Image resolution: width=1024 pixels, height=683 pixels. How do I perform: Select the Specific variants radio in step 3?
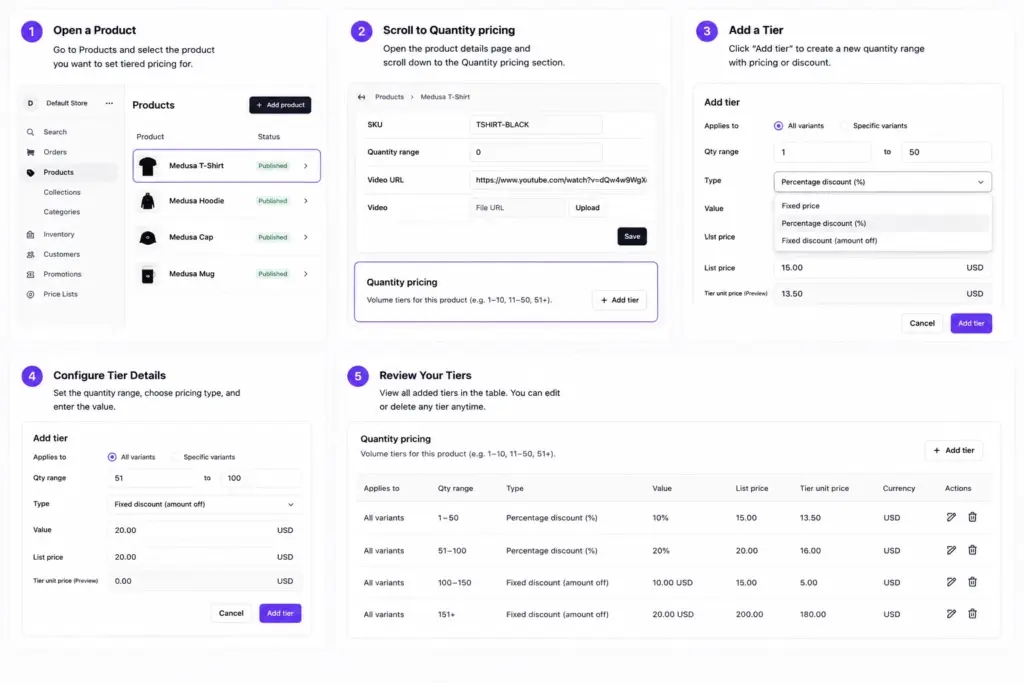[844, 125]
